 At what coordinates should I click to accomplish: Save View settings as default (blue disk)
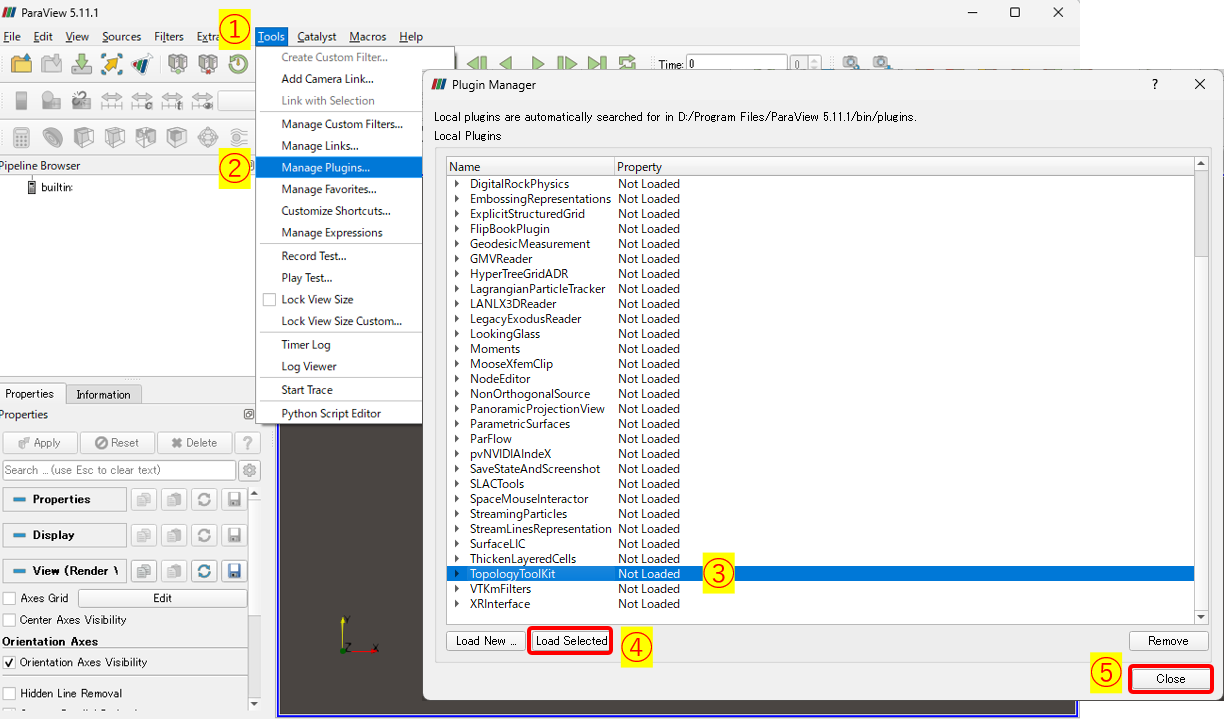pos(235,571)
